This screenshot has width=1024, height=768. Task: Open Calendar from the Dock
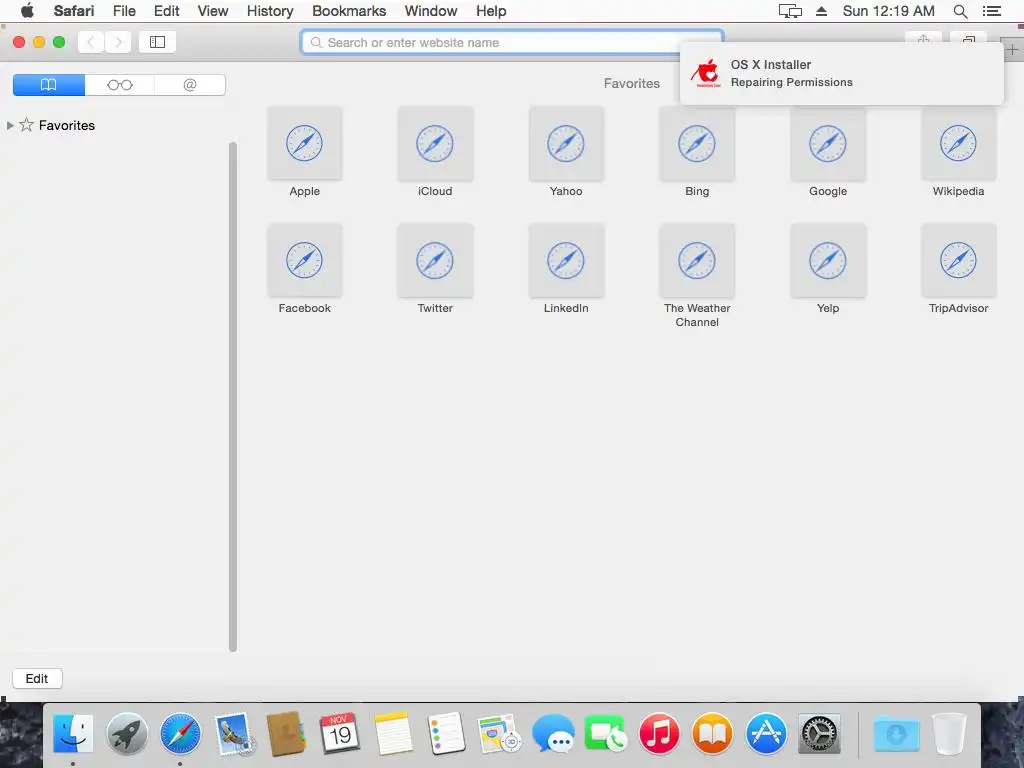[x=340, y=733]
